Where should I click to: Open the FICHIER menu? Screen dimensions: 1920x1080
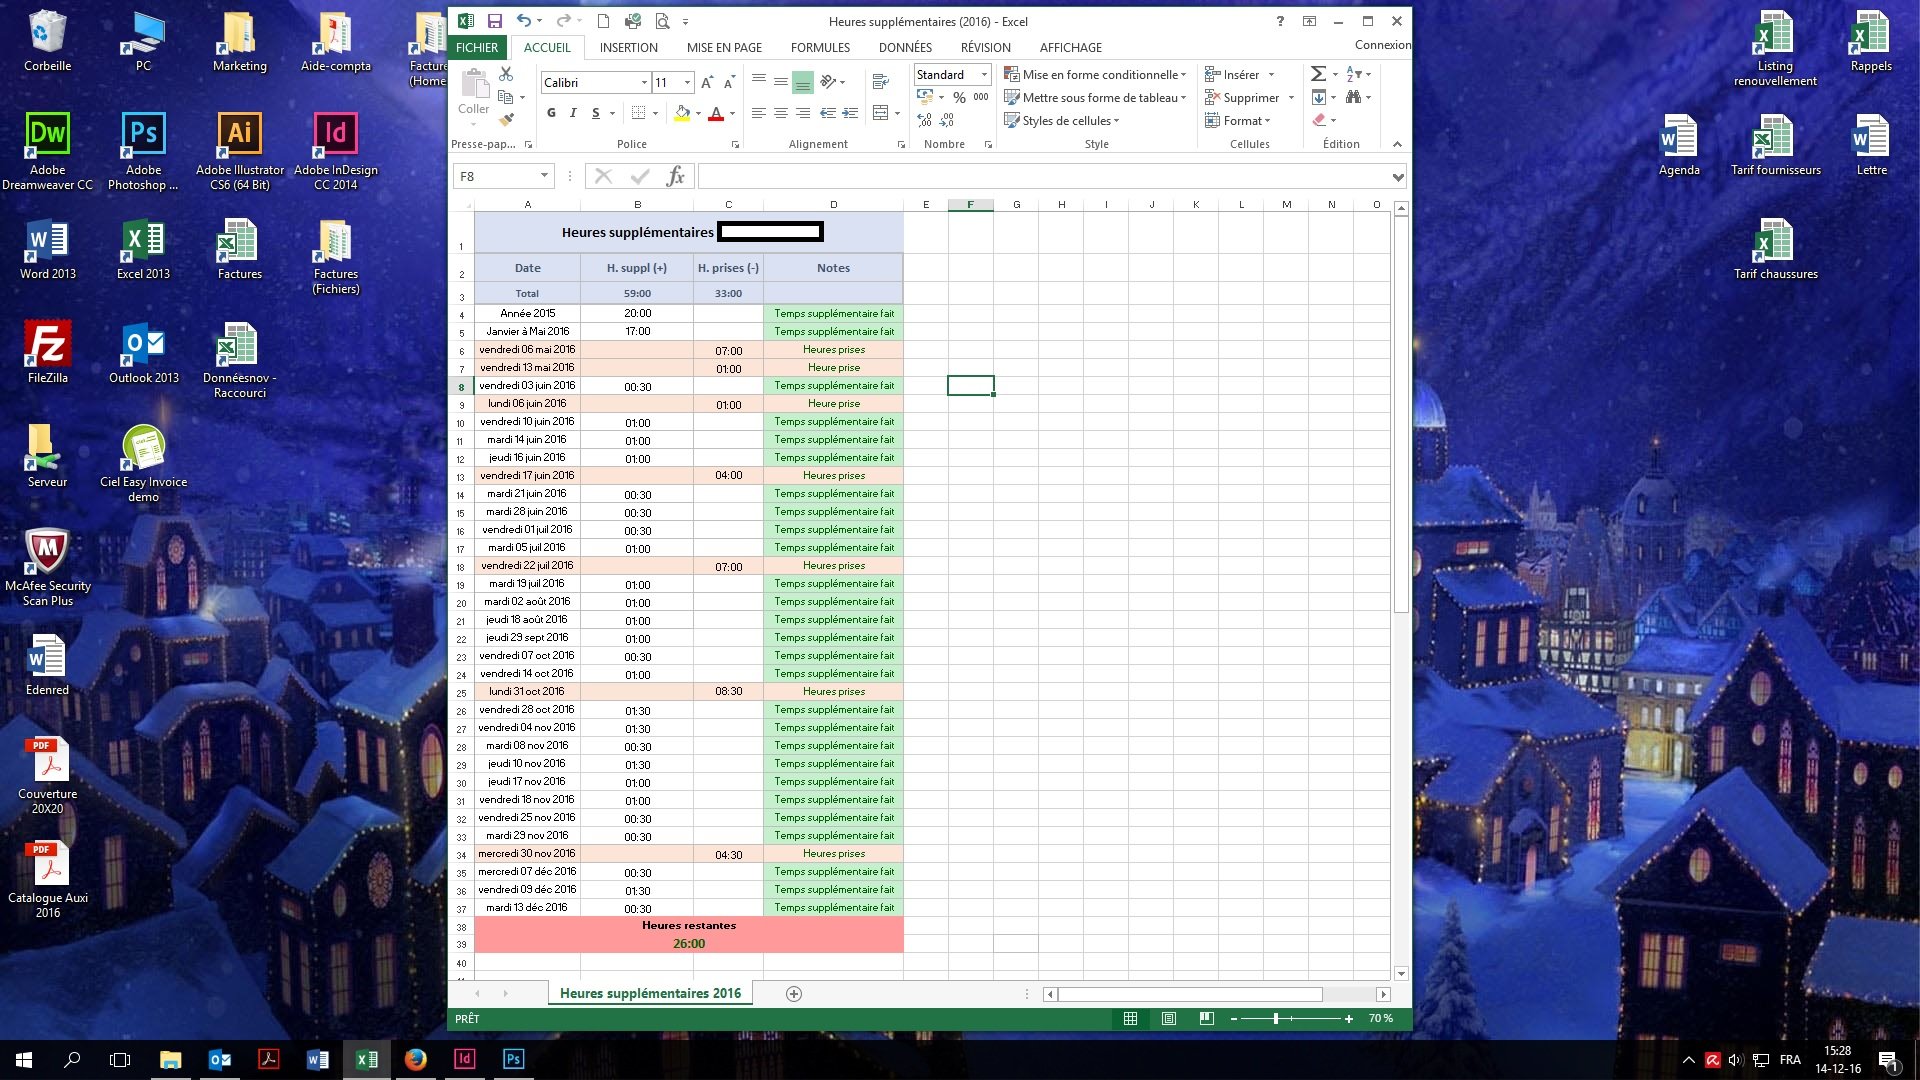(x=477, y=47)
